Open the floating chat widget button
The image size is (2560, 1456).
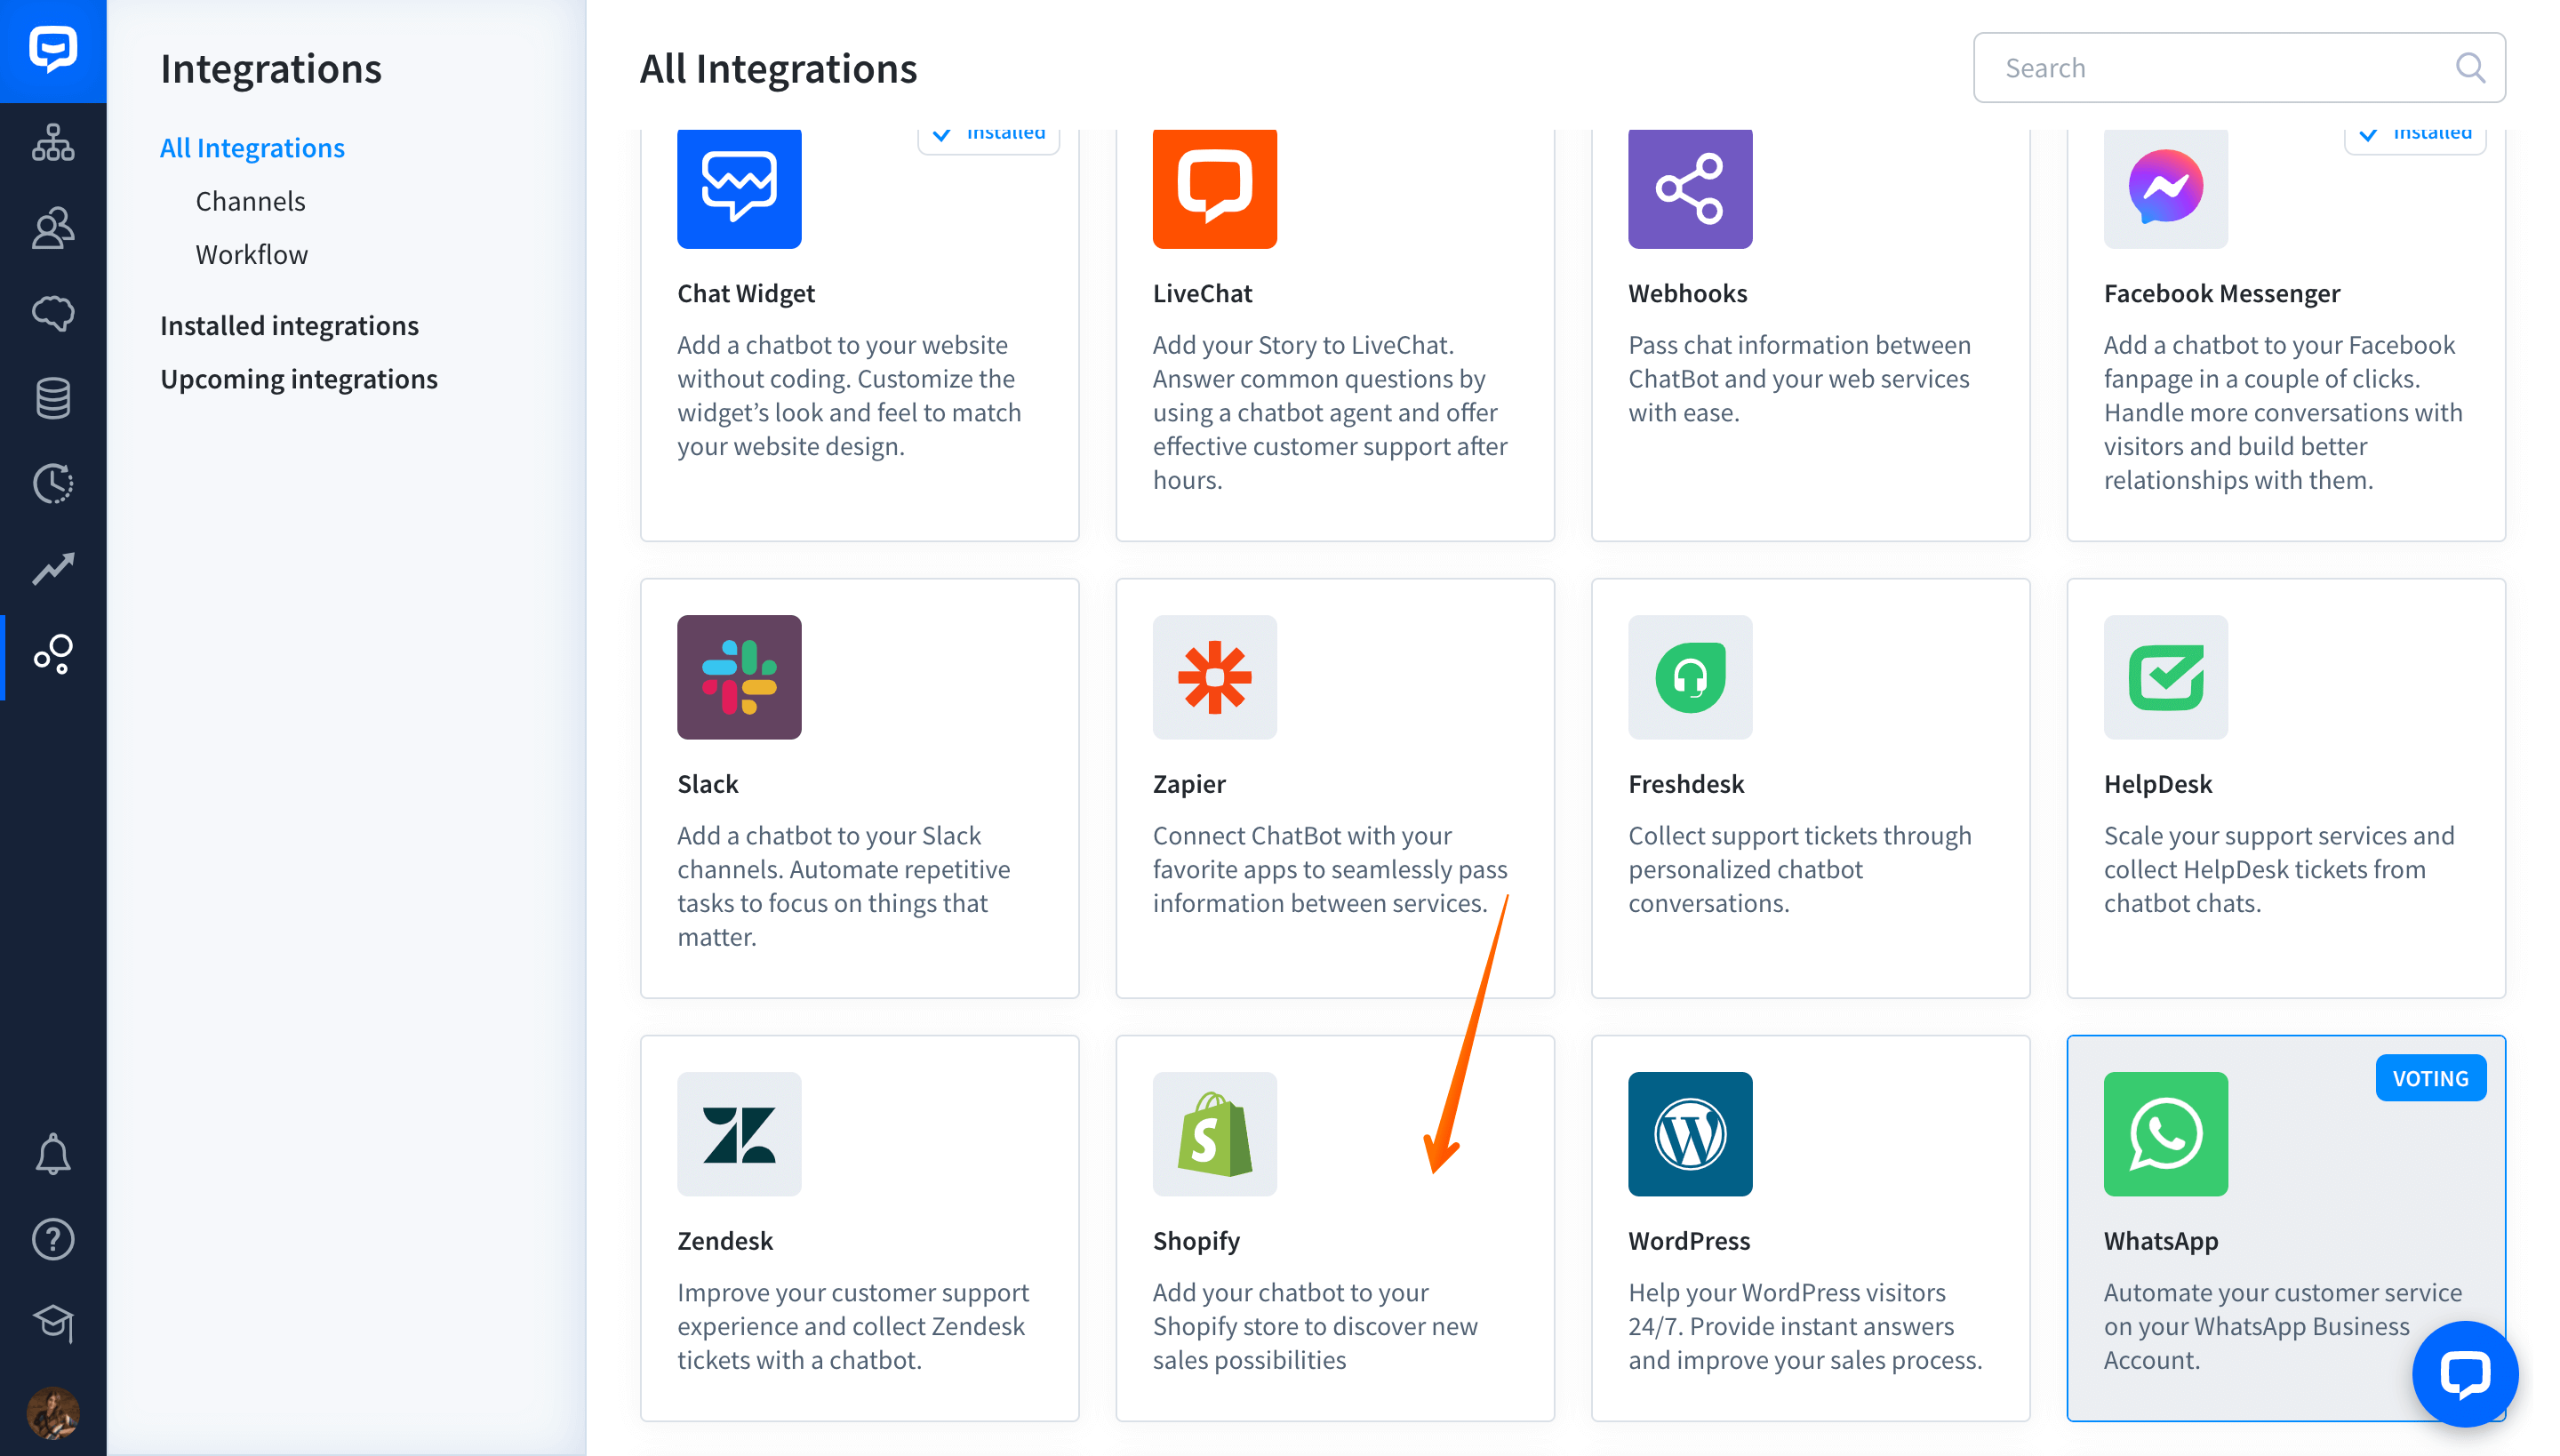coord(2464,1373)
